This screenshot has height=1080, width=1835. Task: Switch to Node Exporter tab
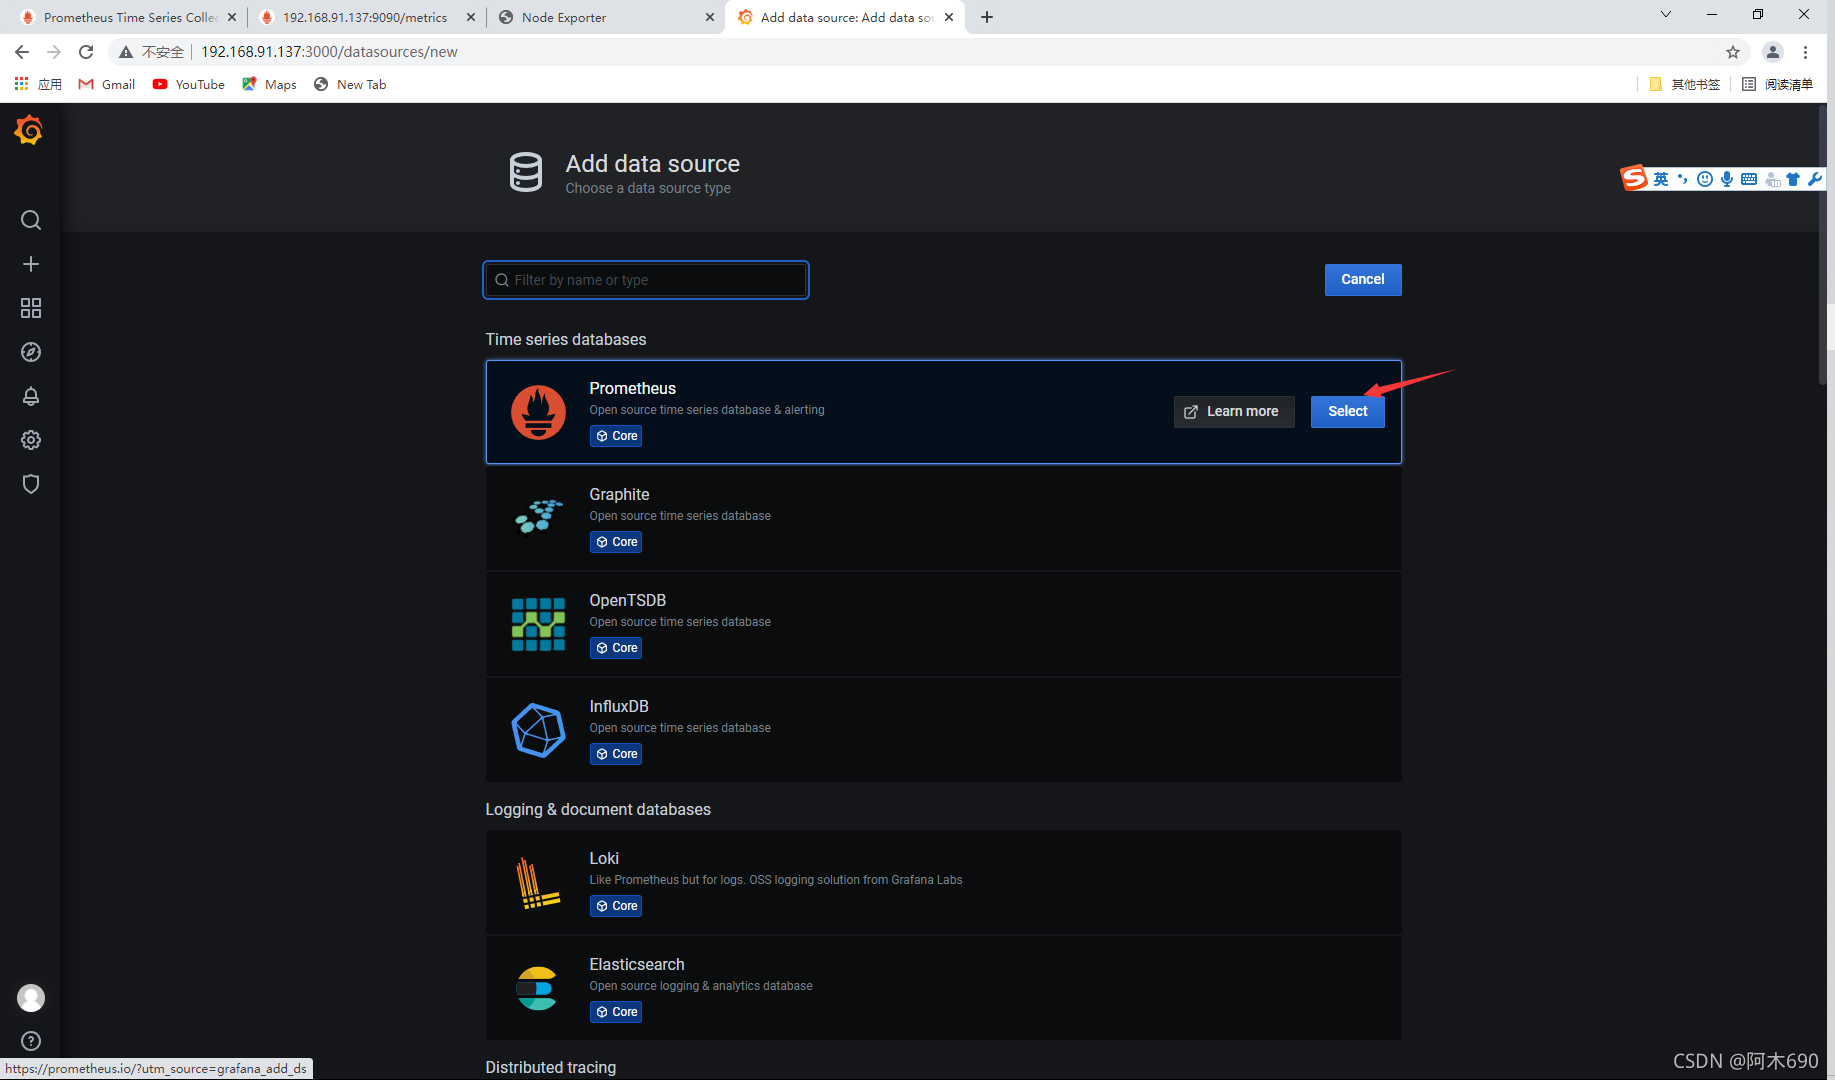point(605,17)
